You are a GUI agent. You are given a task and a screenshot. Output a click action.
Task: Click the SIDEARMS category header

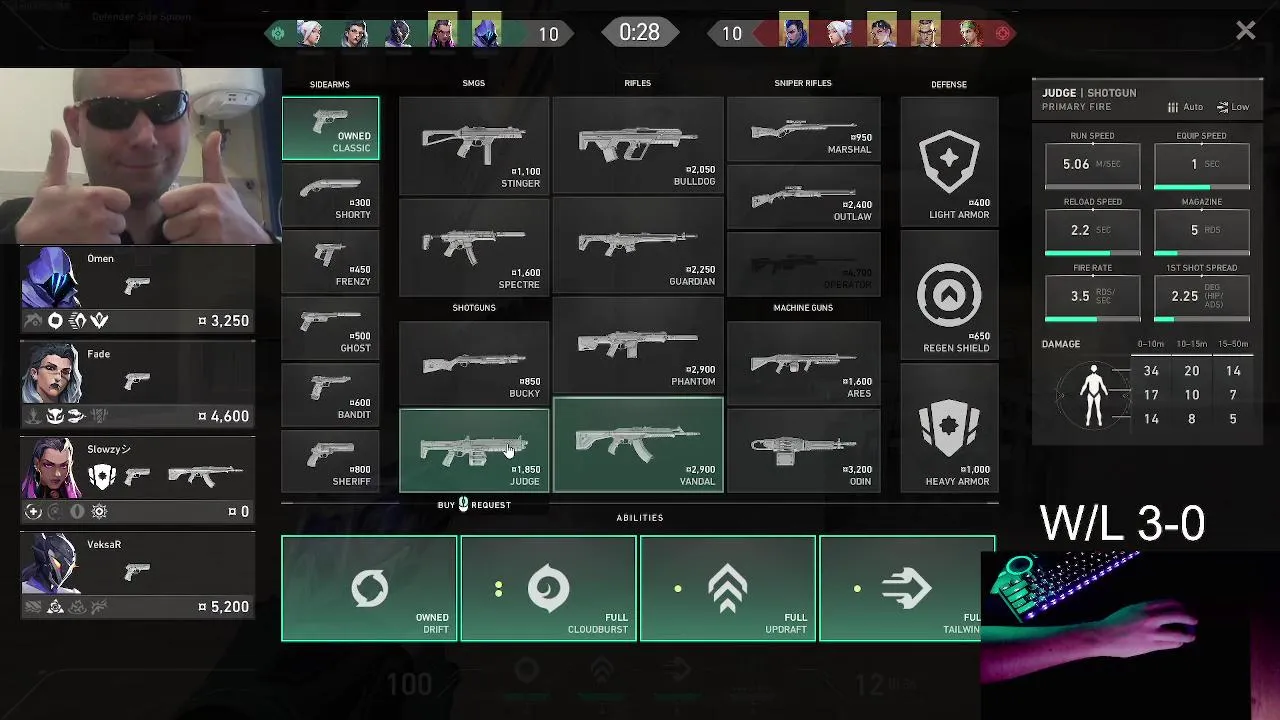point(330,85)
